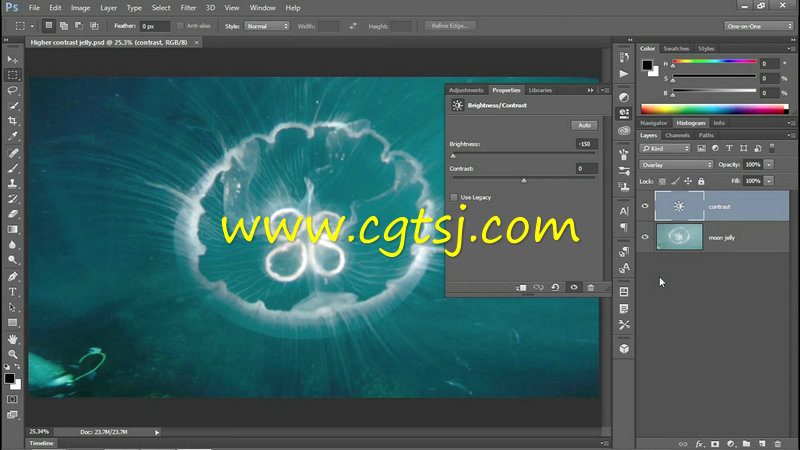Viewport: 800px width, 450px height.
Task: Select the Rectangular Marquee tool
Action: coord(12,75)
